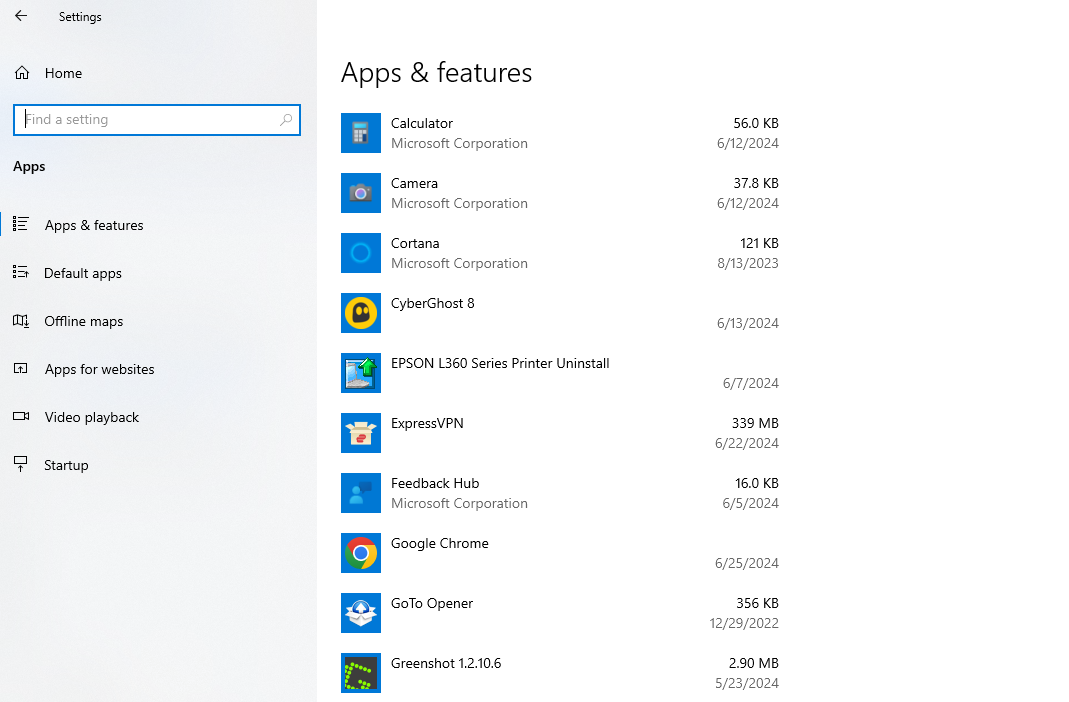
Task: Select the ExpressVPN app icon
Action: 361,433
